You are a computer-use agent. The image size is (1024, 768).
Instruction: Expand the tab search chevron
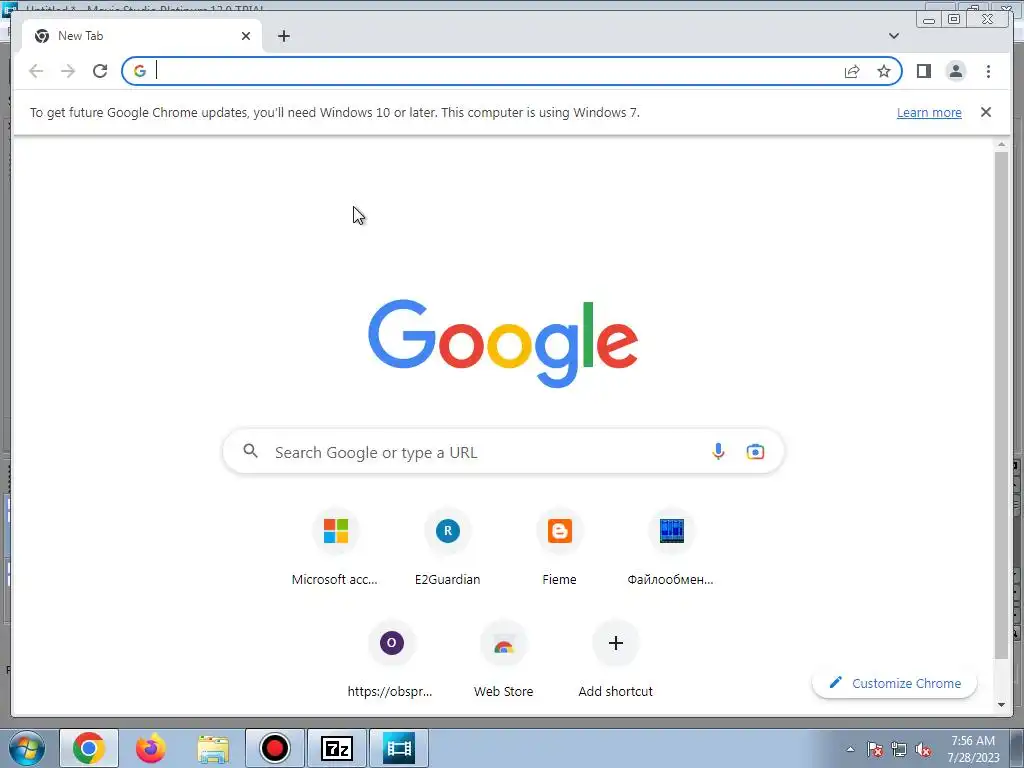pos(893,36)
